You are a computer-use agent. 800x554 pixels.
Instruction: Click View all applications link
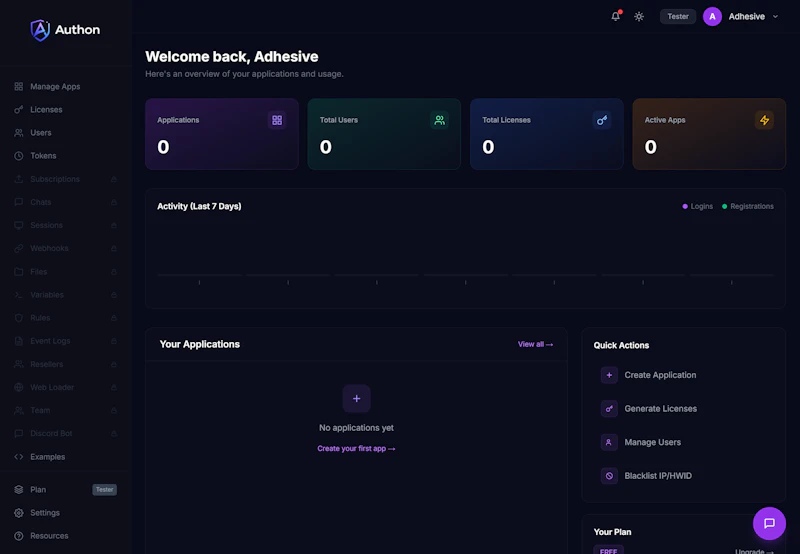[x=535, y=344]
